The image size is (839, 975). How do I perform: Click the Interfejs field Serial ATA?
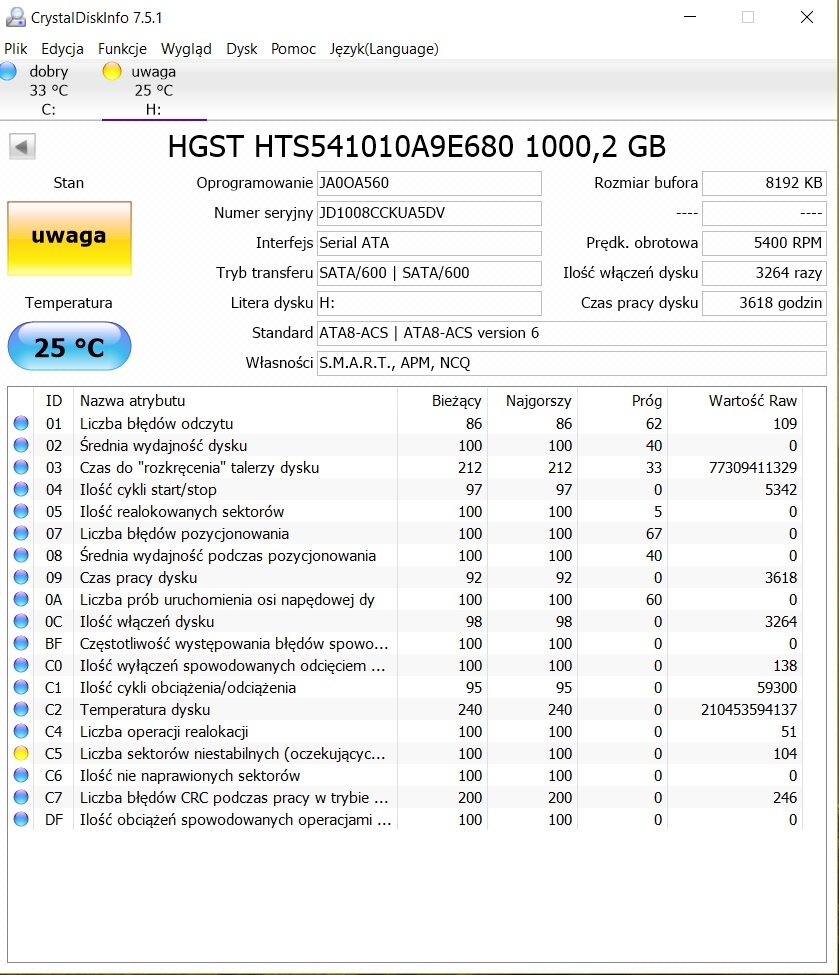tap(429, 243)
